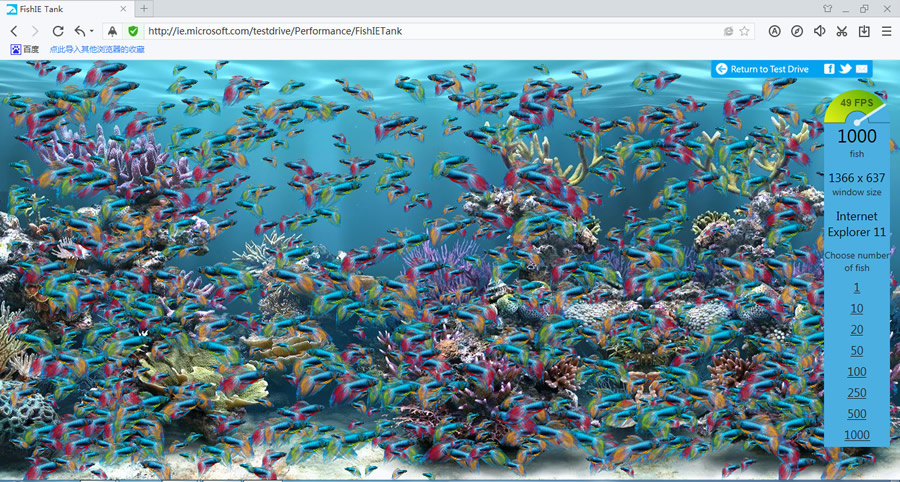Click the import favorites from other browsers link
Screen dimensions: 900x482
[97, 49]
